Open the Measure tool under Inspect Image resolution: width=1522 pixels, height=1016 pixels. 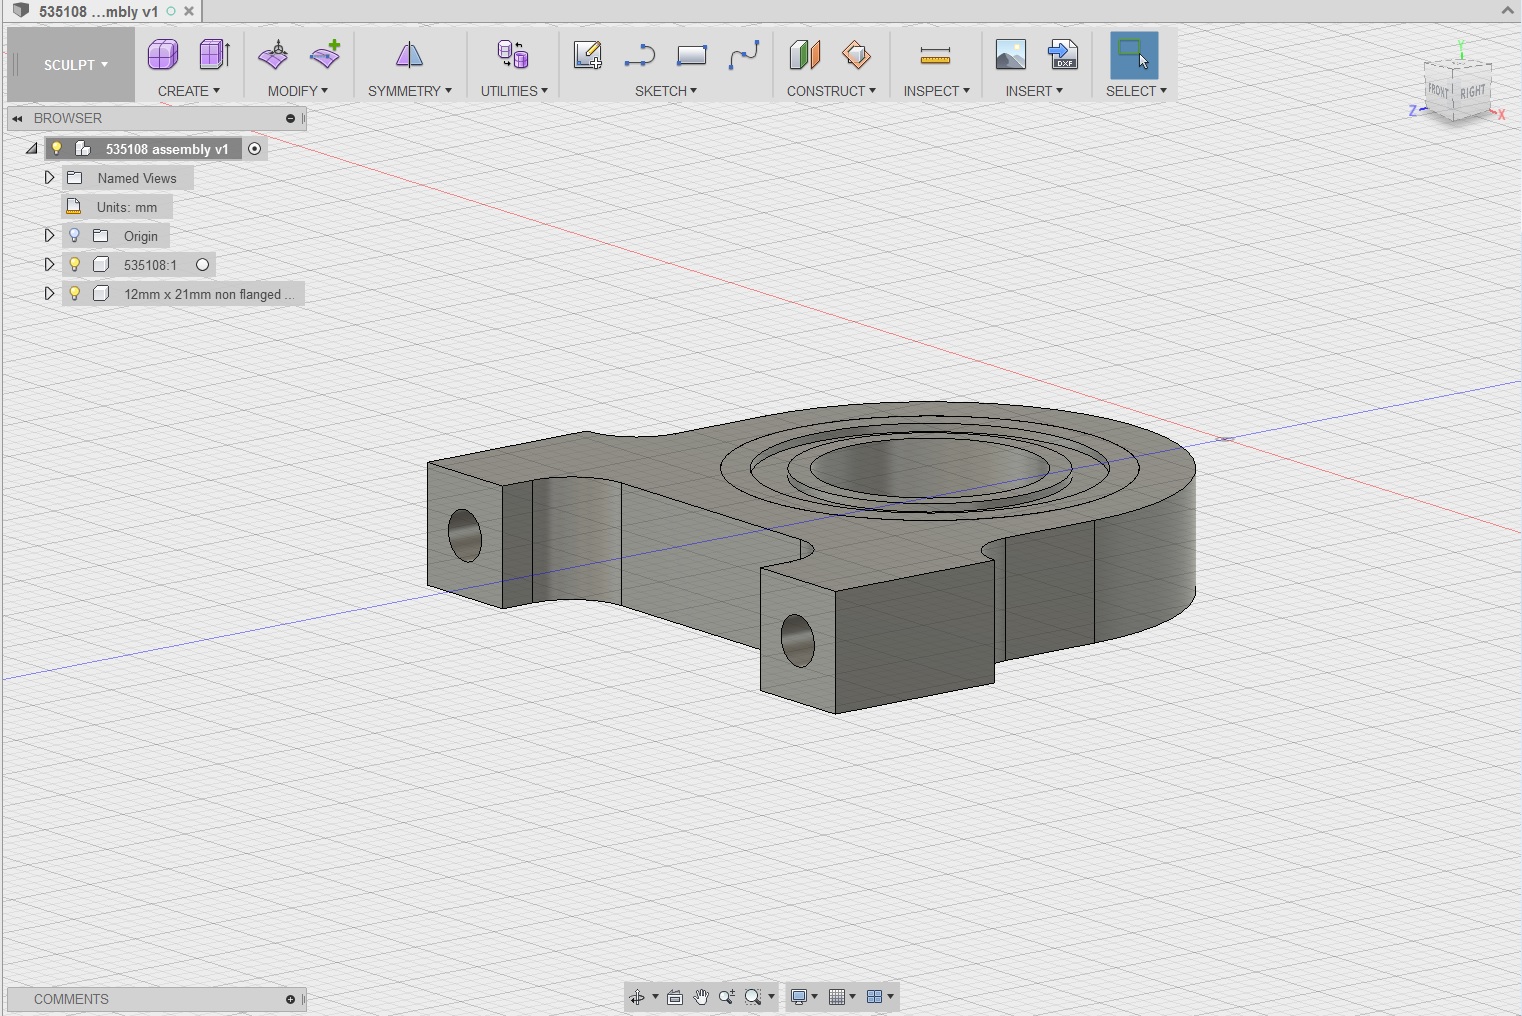(x=934, y=55)
